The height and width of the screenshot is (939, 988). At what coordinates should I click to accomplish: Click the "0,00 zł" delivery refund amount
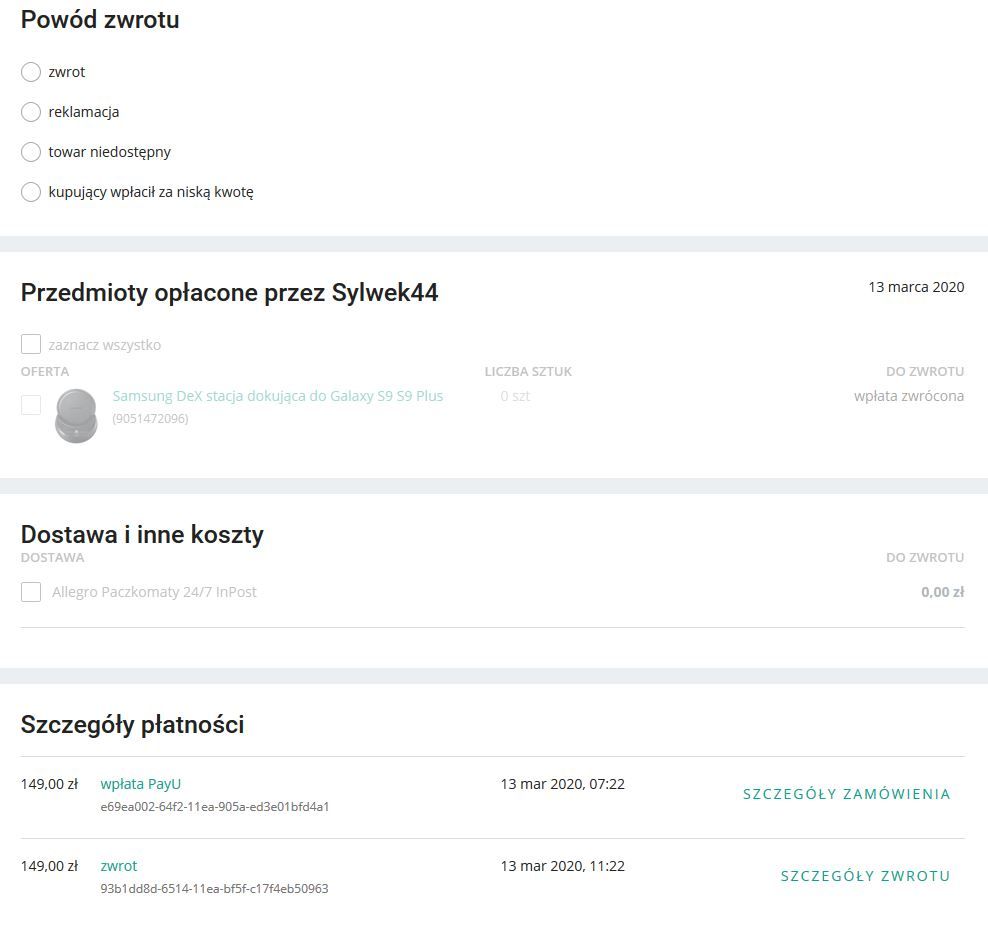pyautogui.click(x=942, y=592)
